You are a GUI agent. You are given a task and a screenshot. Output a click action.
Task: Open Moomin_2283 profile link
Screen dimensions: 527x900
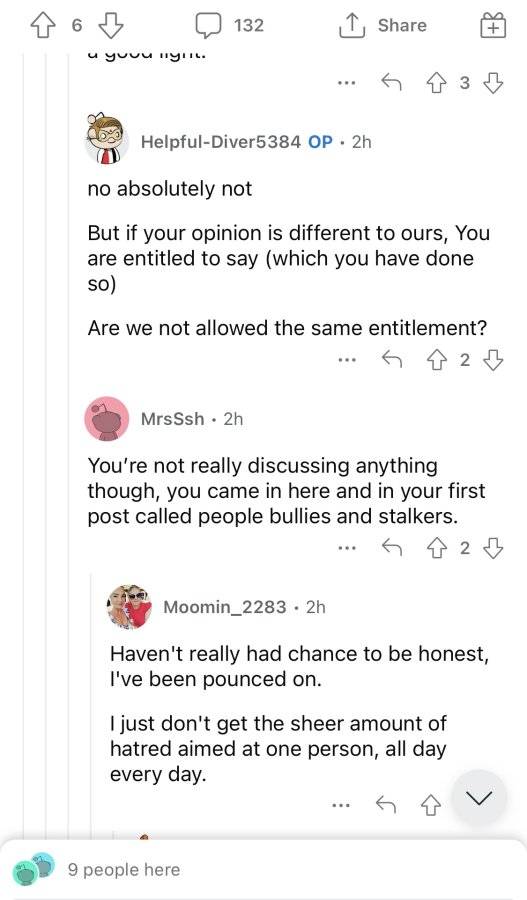[x=224, y=607]
